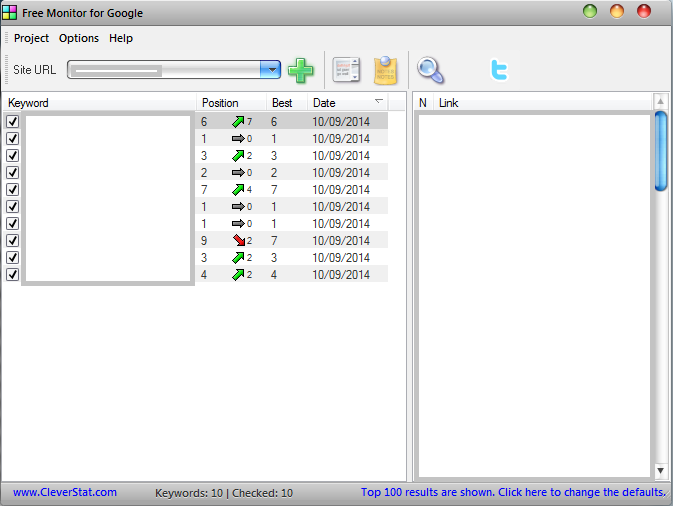The height and width of the screenshot is (506, 673).
Task: Click the Date column sort arrow
Action: [x=379, y=101]
